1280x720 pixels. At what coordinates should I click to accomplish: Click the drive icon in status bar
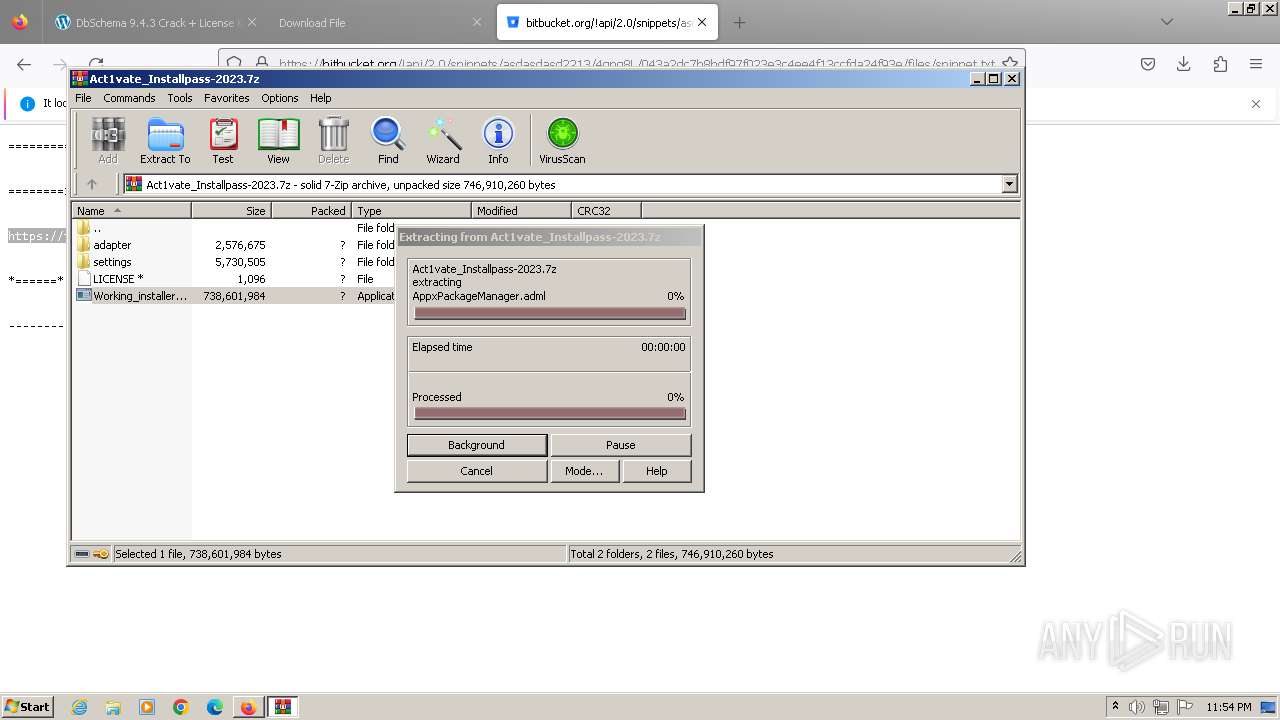pyautogui.click(x=83, y=554)
